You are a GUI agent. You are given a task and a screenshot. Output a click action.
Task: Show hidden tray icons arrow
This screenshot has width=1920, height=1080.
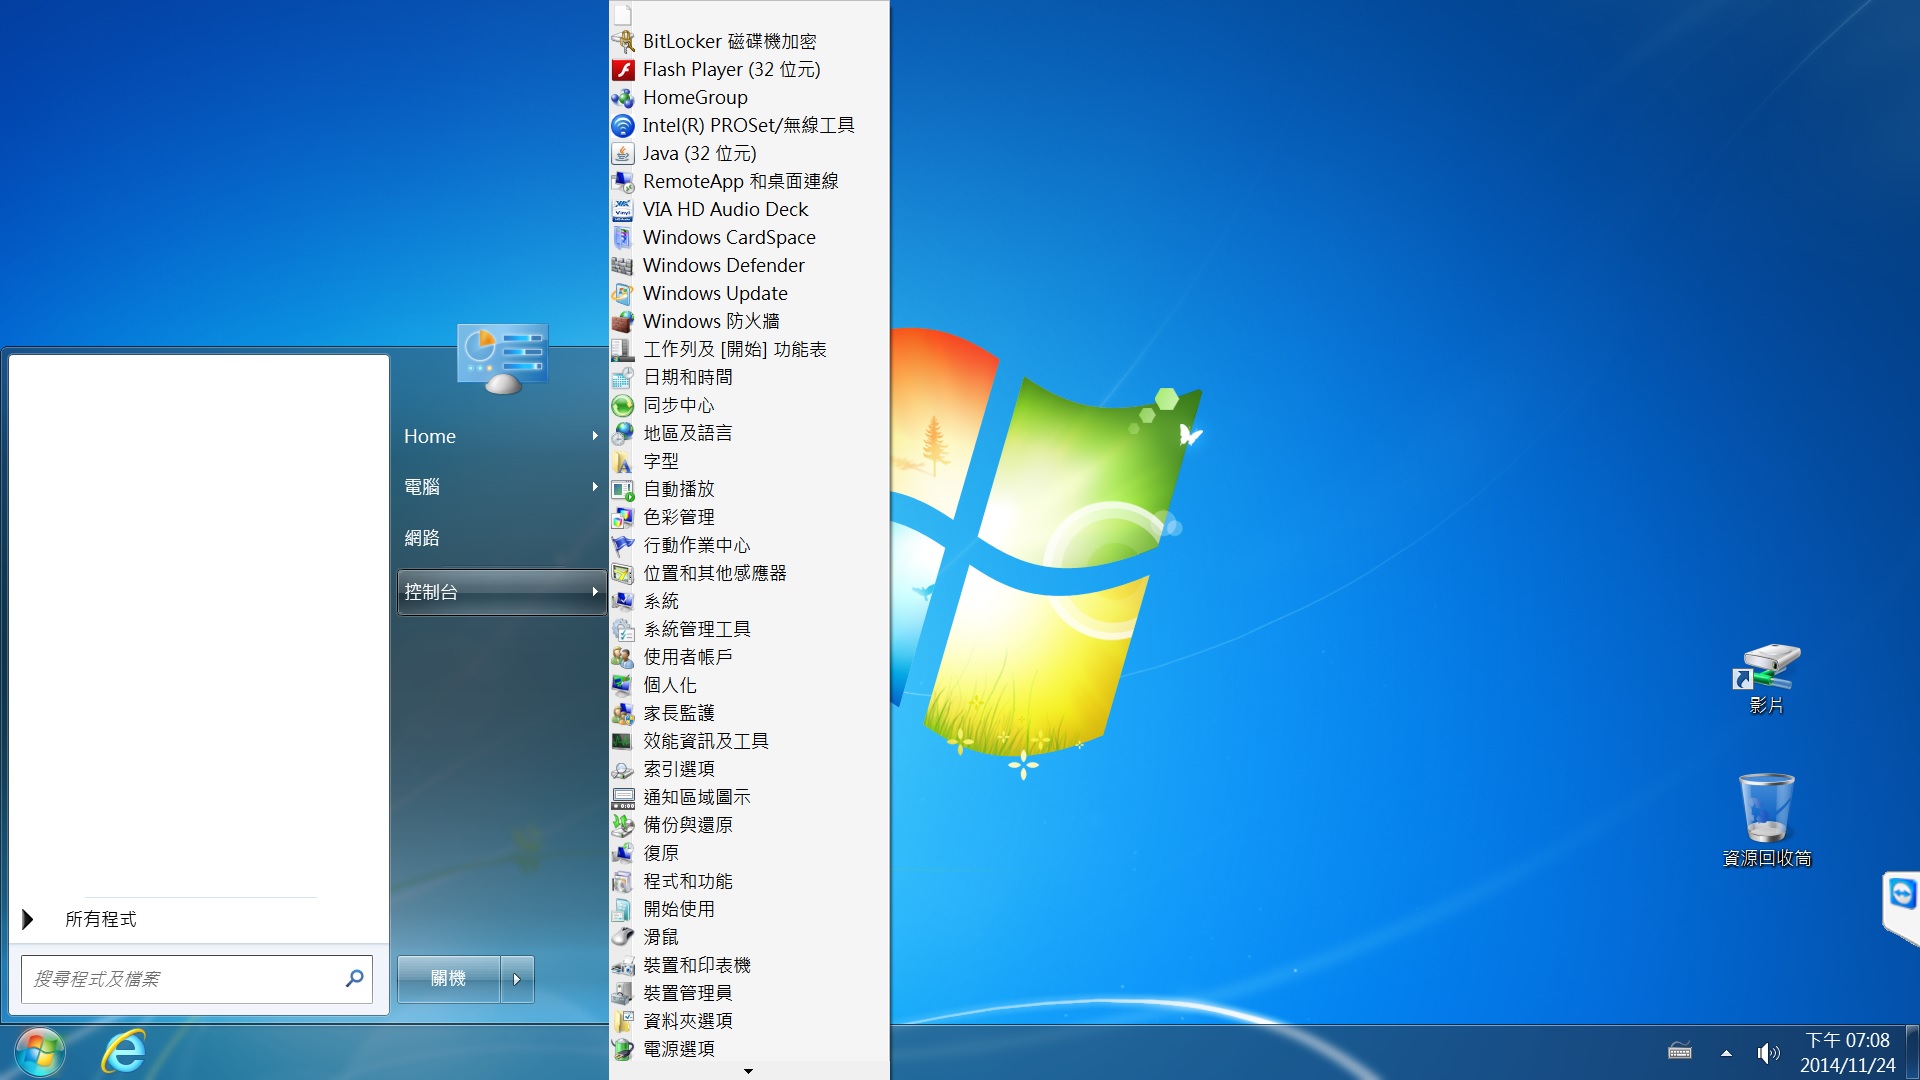pyautogui.click(x=1726, y=1053)
